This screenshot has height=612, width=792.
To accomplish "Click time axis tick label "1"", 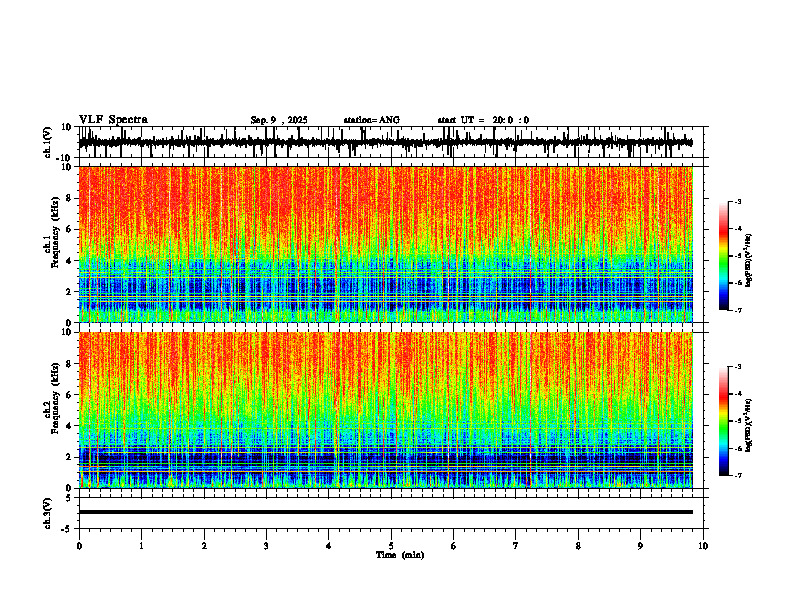I will coord(141,546).
